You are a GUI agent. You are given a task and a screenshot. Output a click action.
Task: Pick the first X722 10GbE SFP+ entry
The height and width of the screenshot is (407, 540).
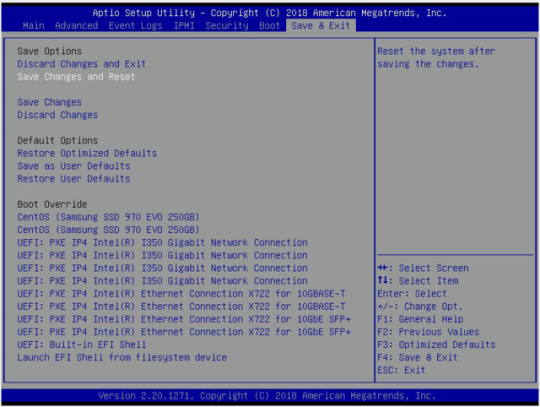coord(184,319)
